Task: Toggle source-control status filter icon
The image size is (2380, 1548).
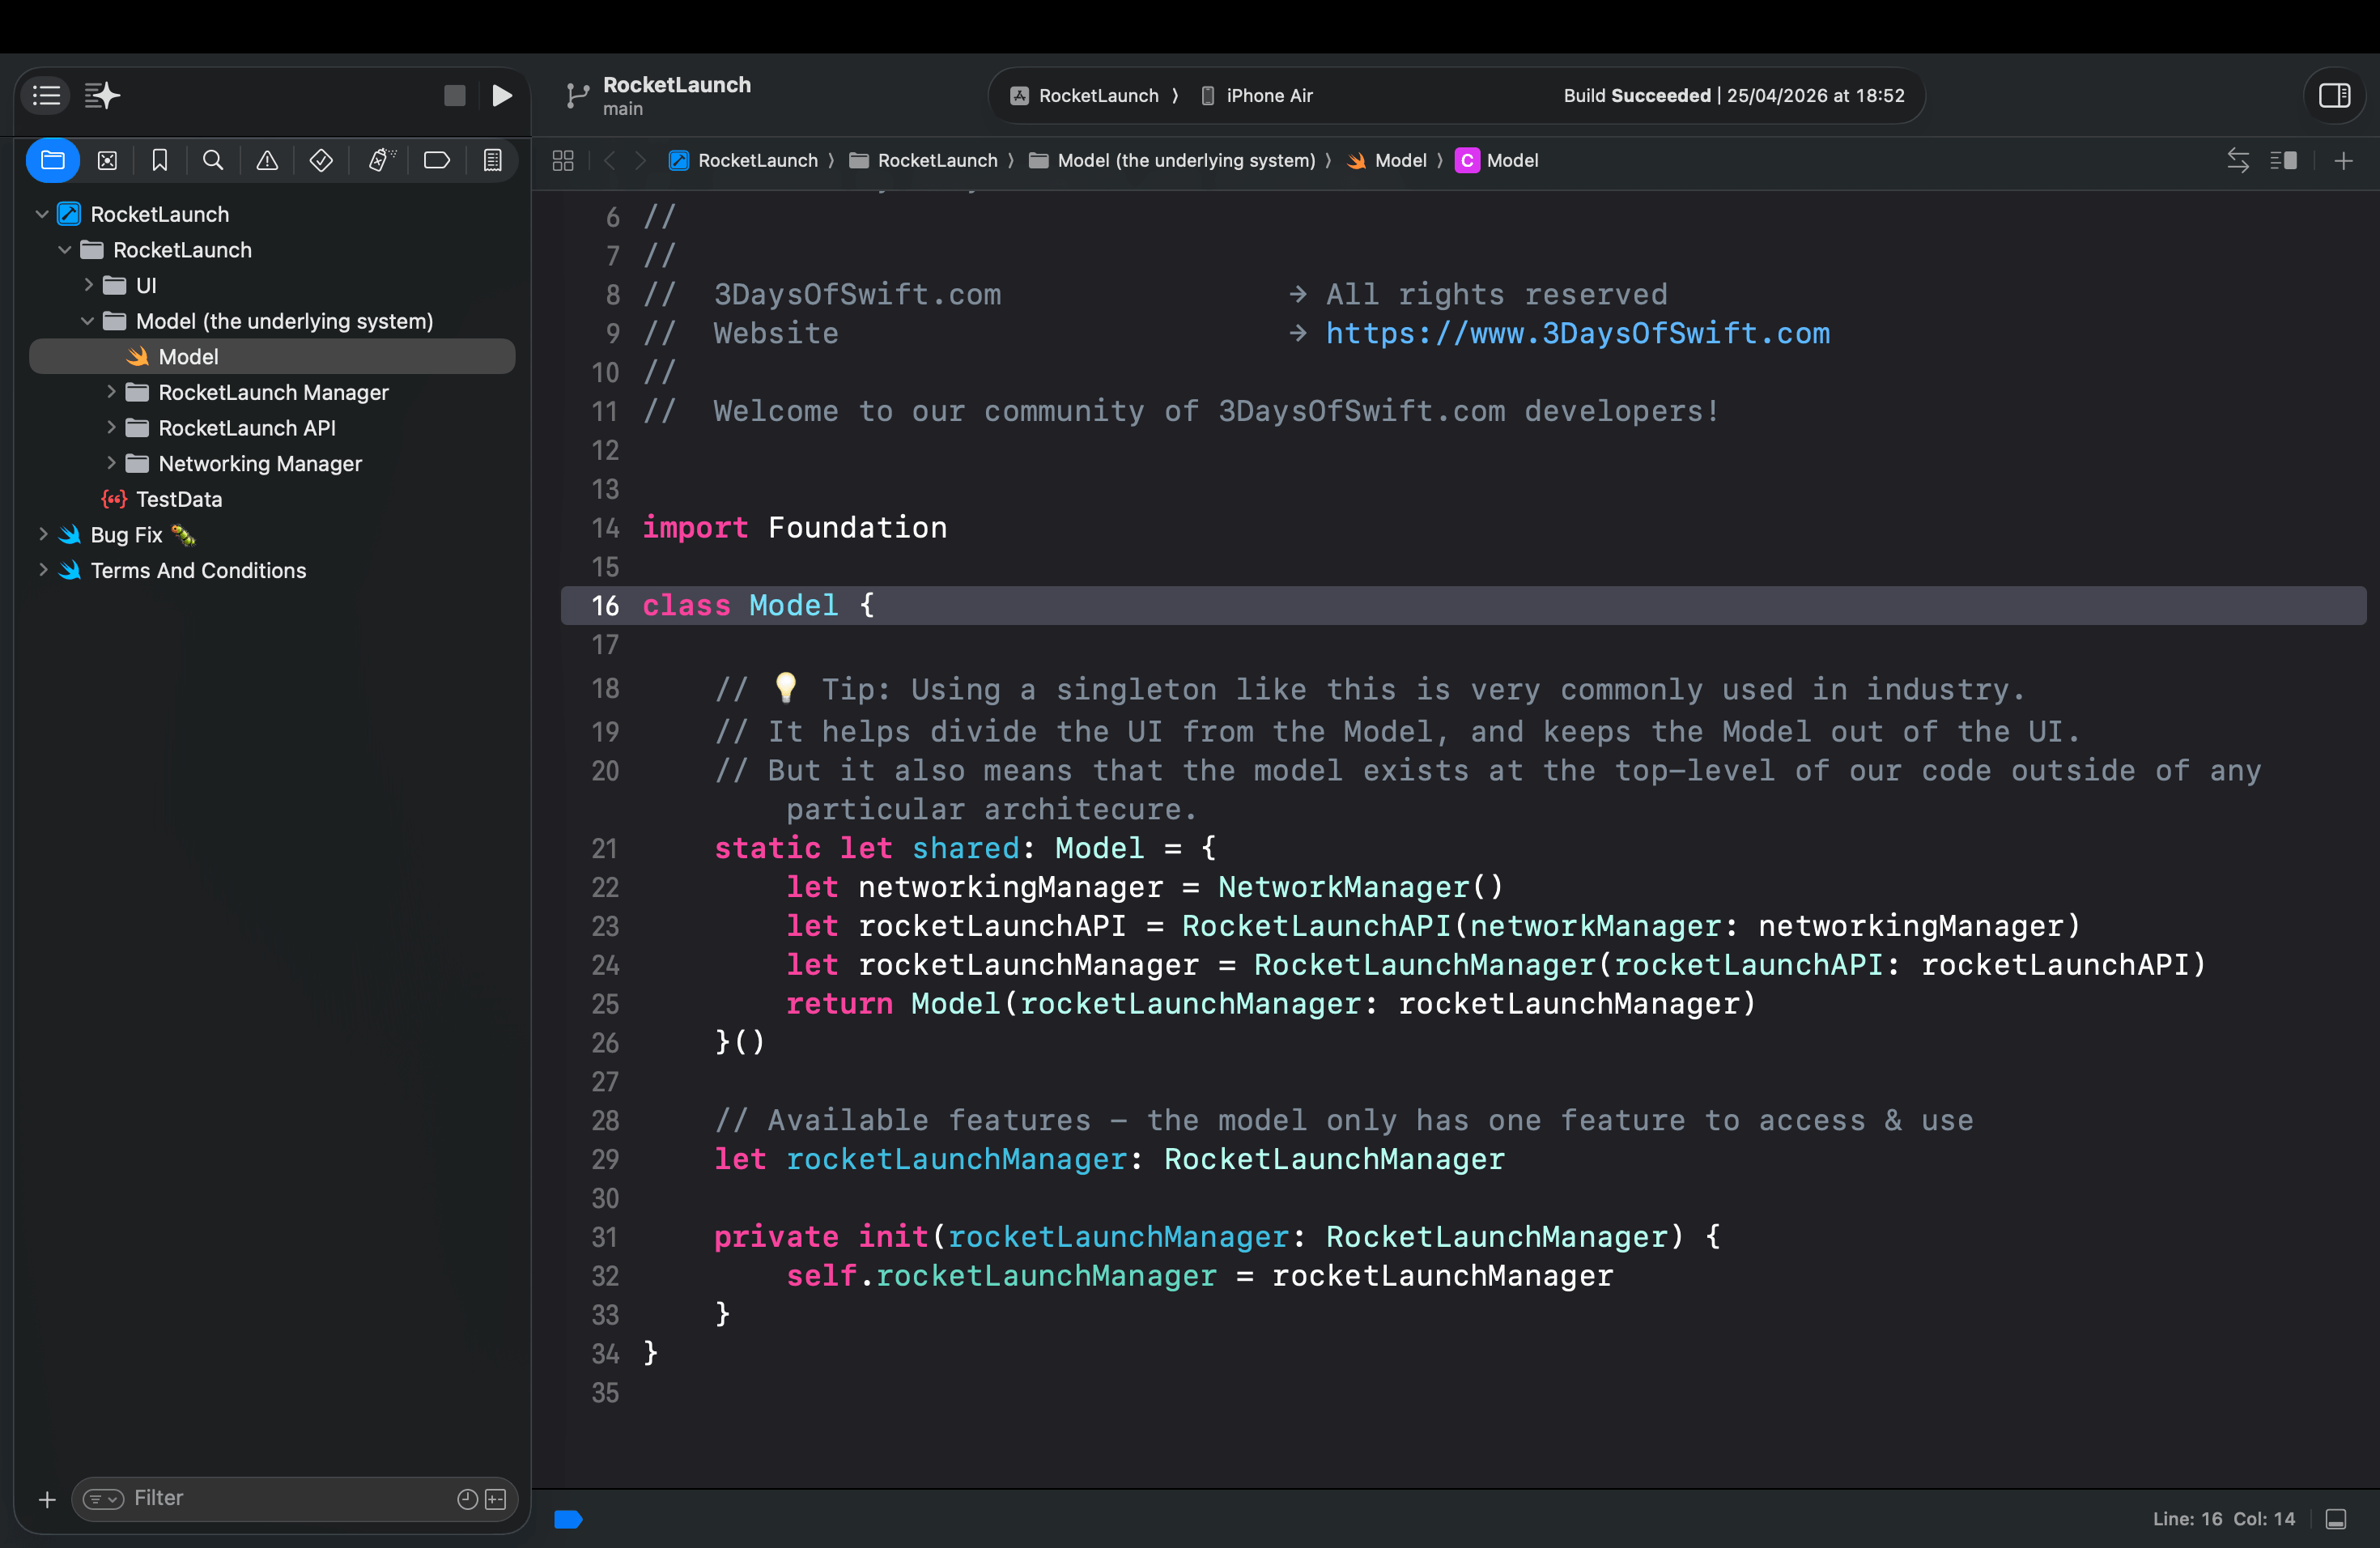Action: coord(496,1498)
